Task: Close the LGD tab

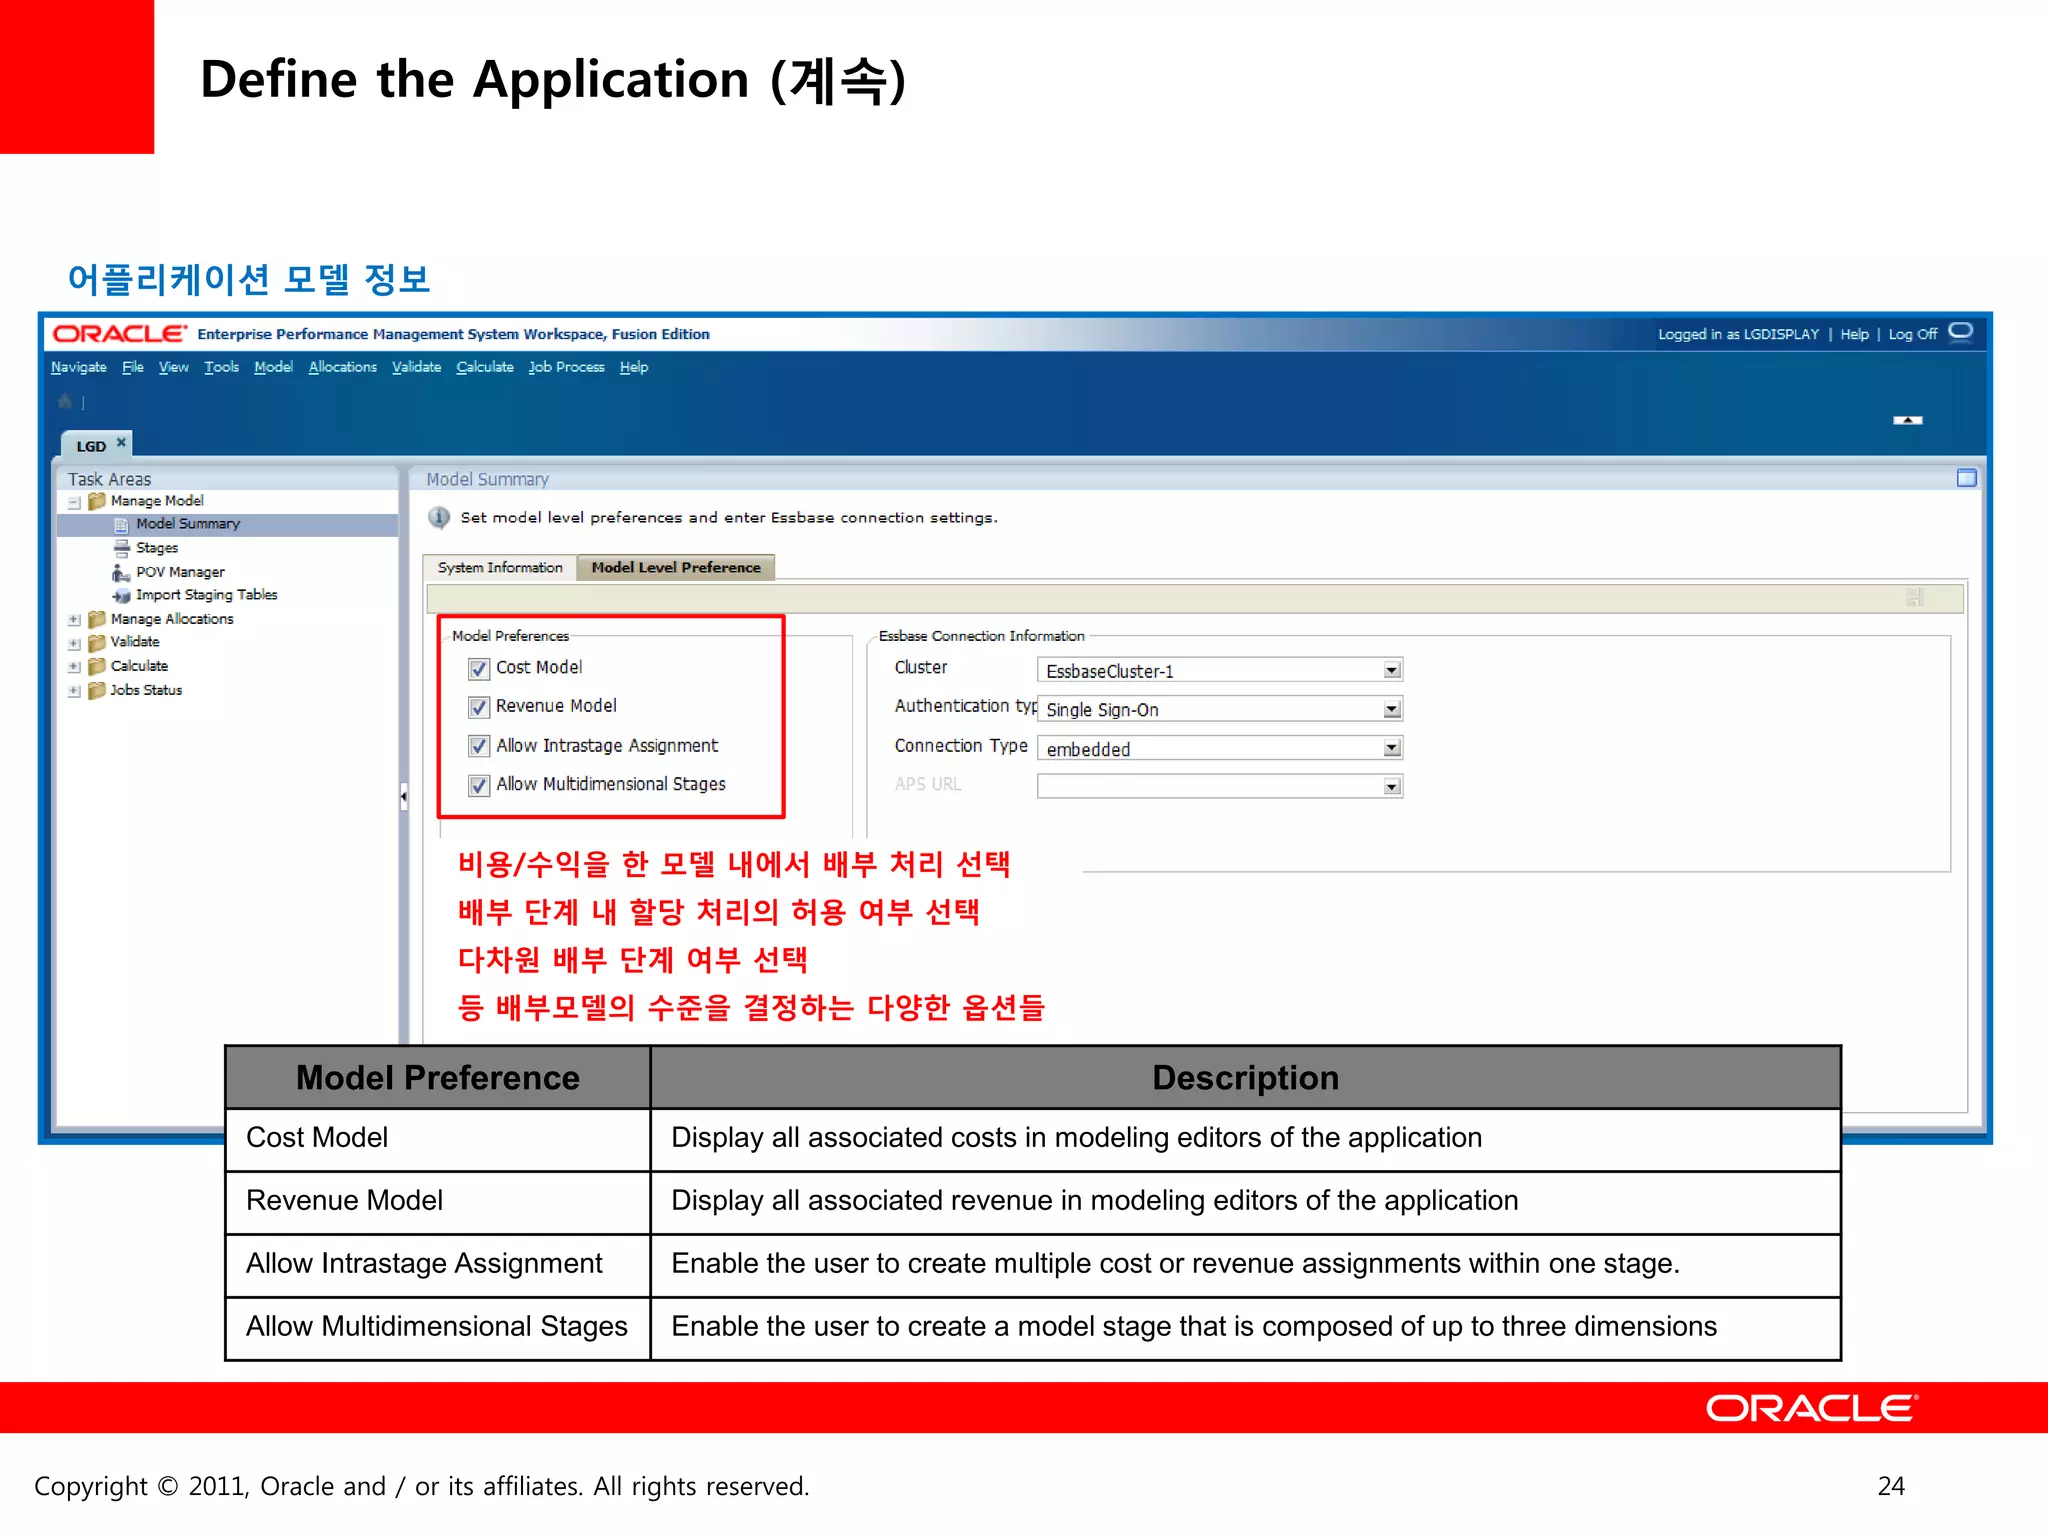Action: 122,442
